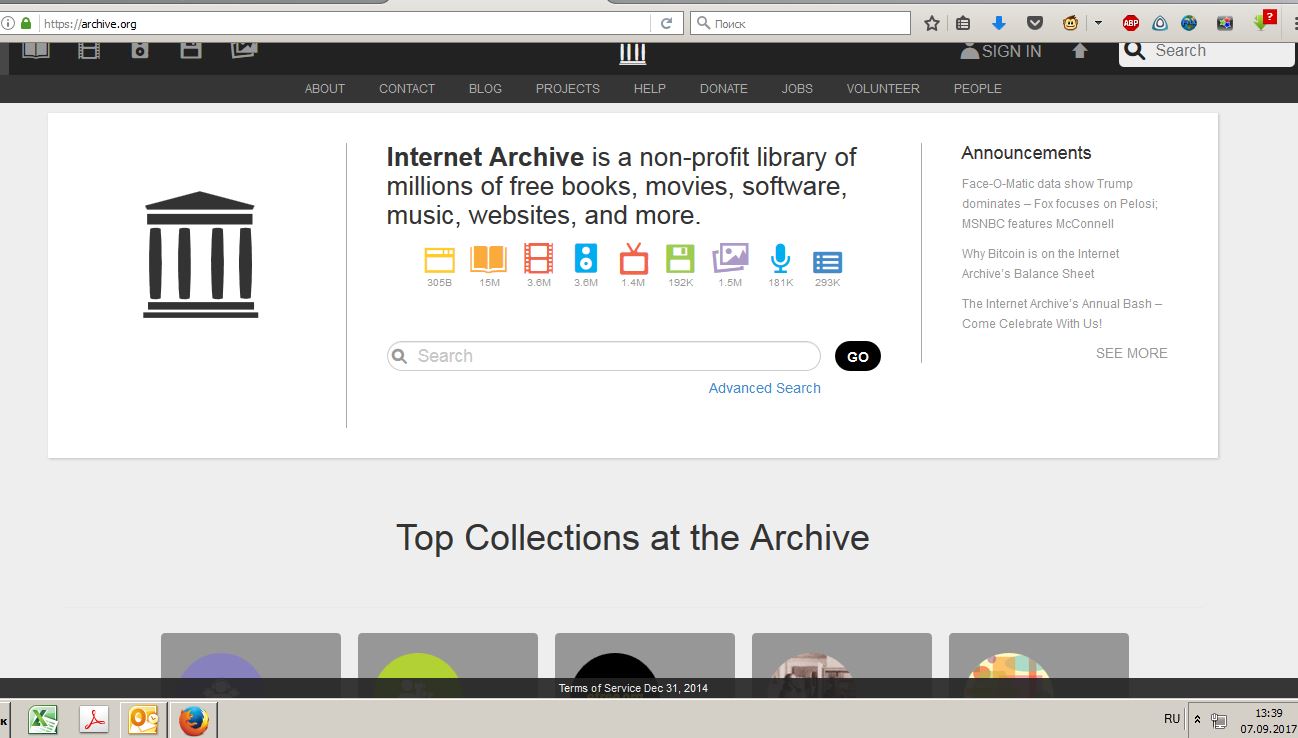Open Adobe Reader from the taskbar

pos(94,719)
